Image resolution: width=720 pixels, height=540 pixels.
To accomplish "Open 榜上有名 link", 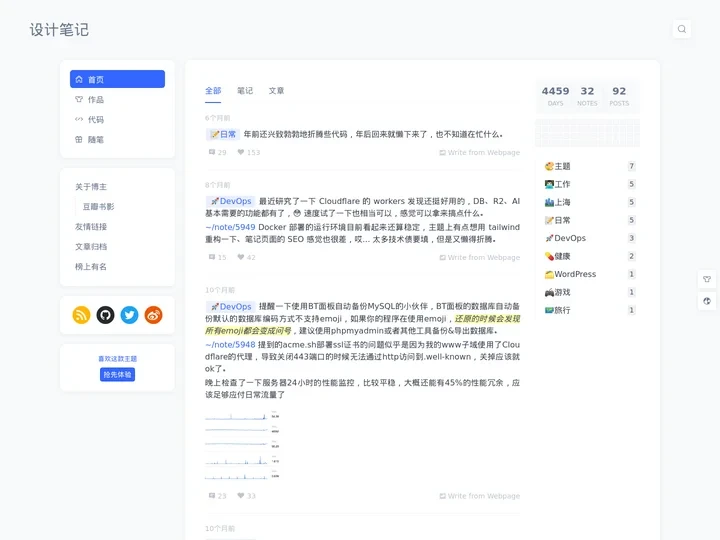I will coord(91,267).
